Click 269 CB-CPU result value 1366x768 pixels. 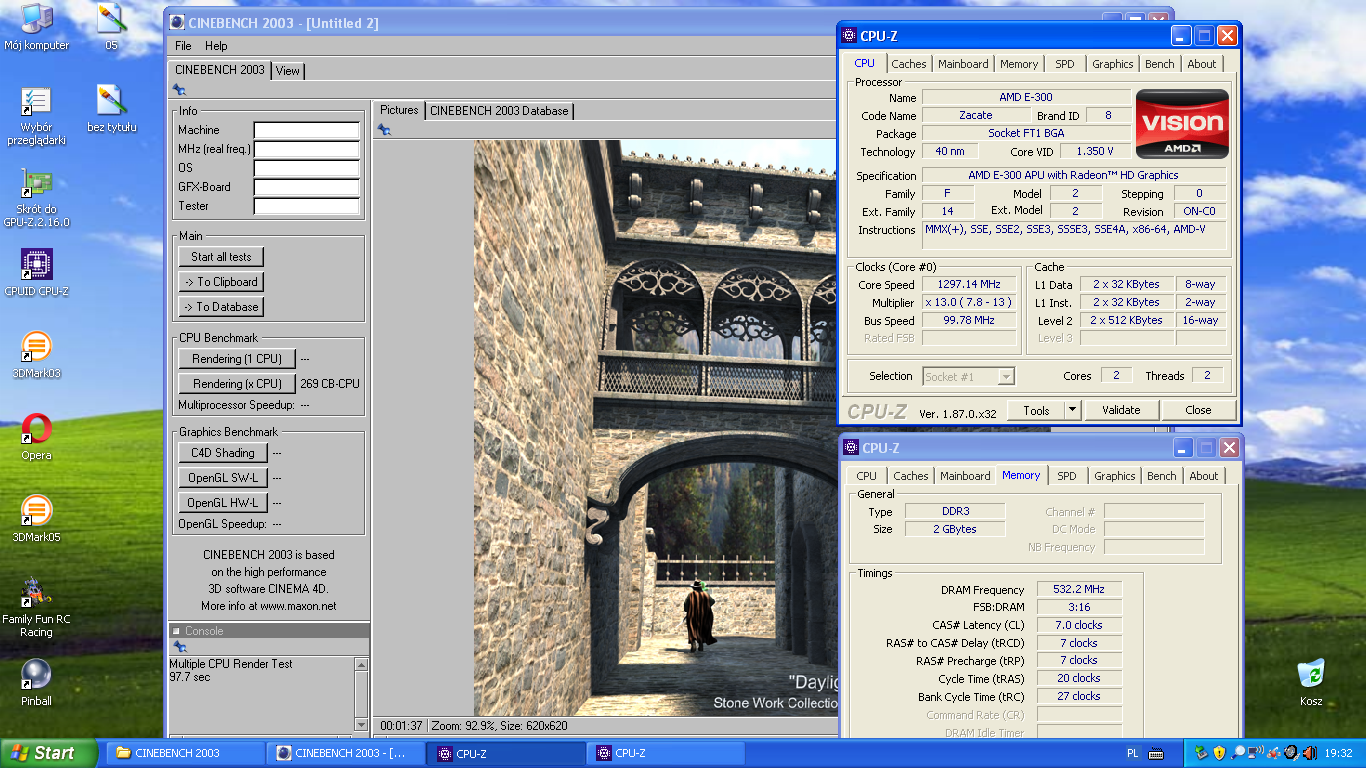330,384
